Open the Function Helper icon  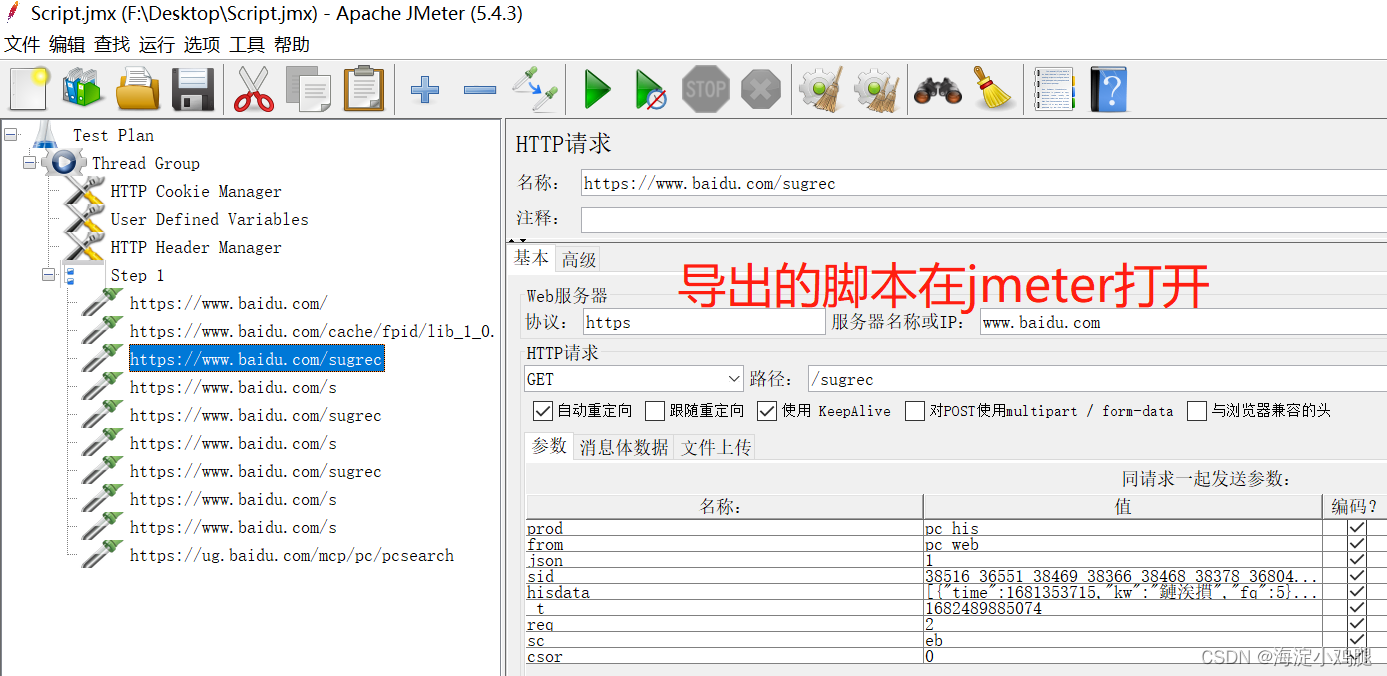[x=1054, y=89]
